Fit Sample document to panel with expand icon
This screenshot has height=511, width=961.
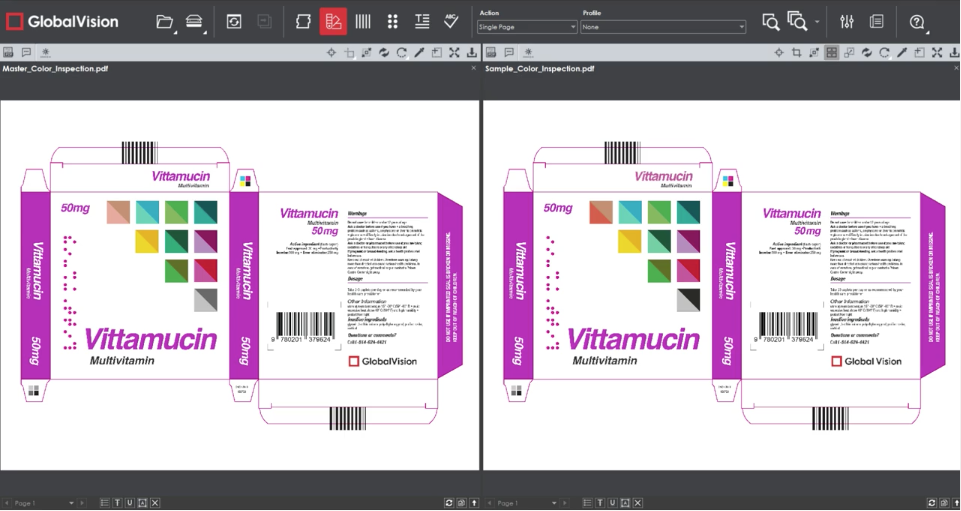pyautogui.click(x=937, y=53)
